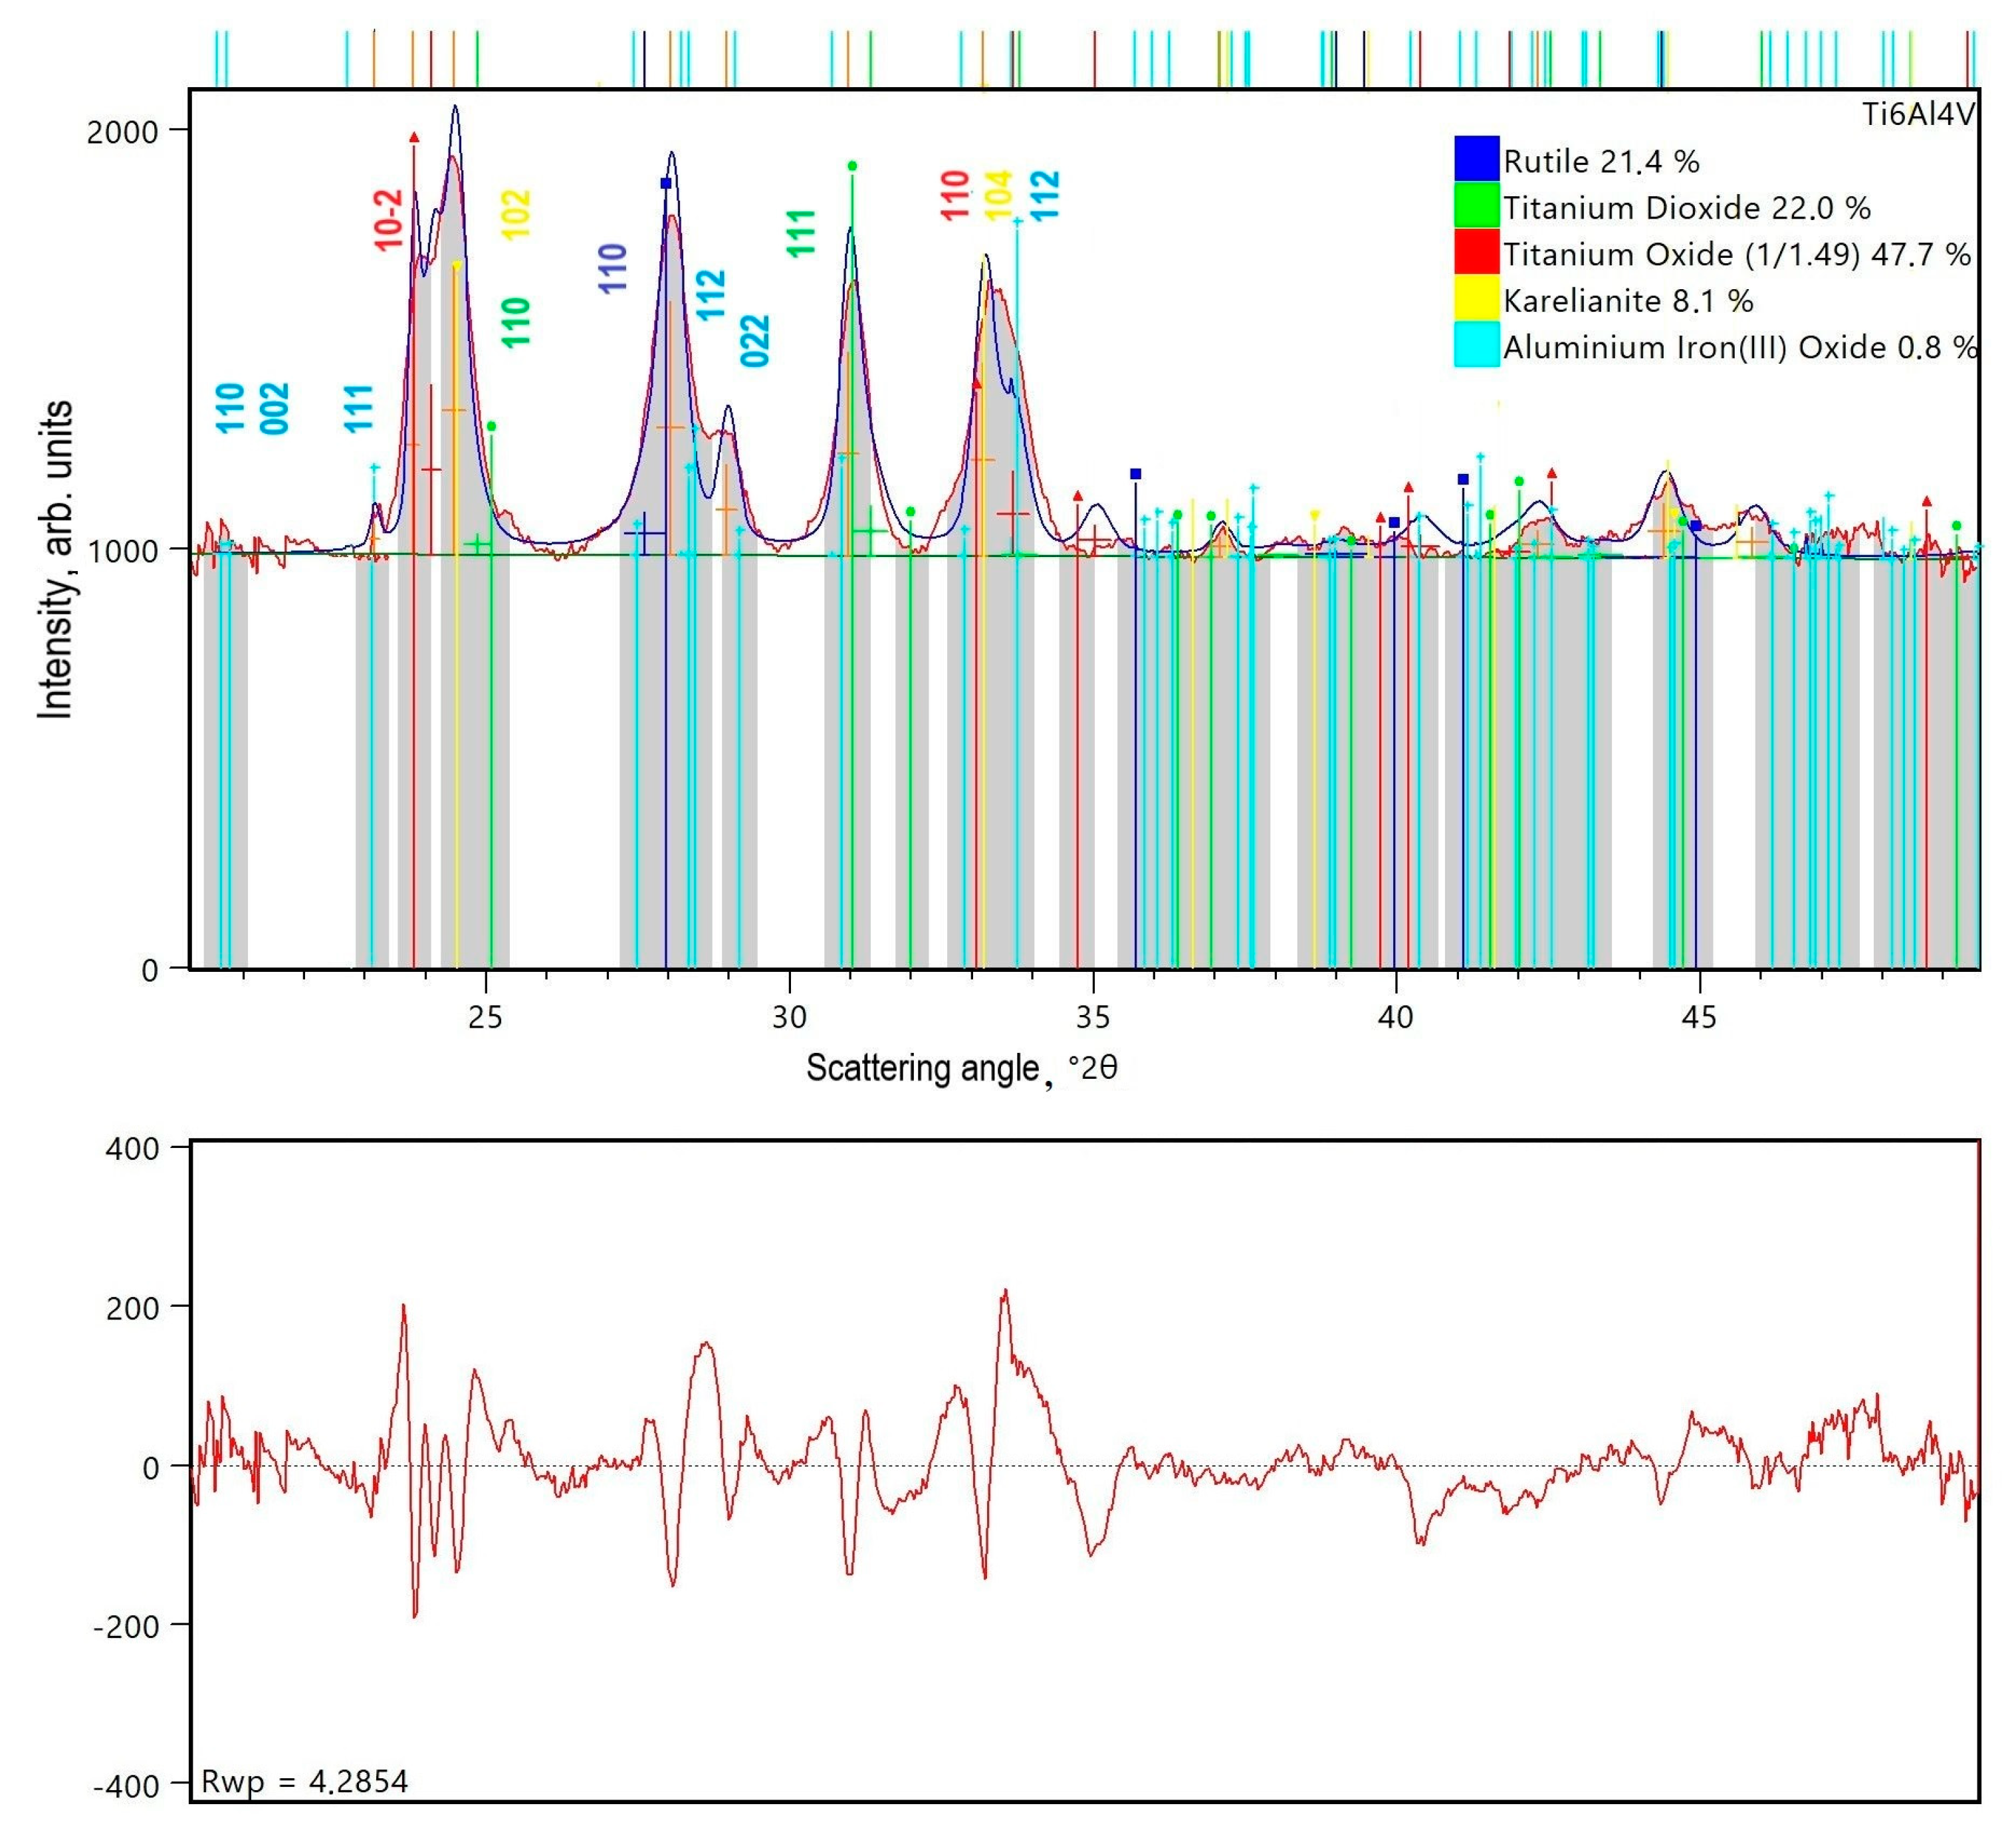Select the Karelianite 8.1 % legend label

coord(1628,301)
